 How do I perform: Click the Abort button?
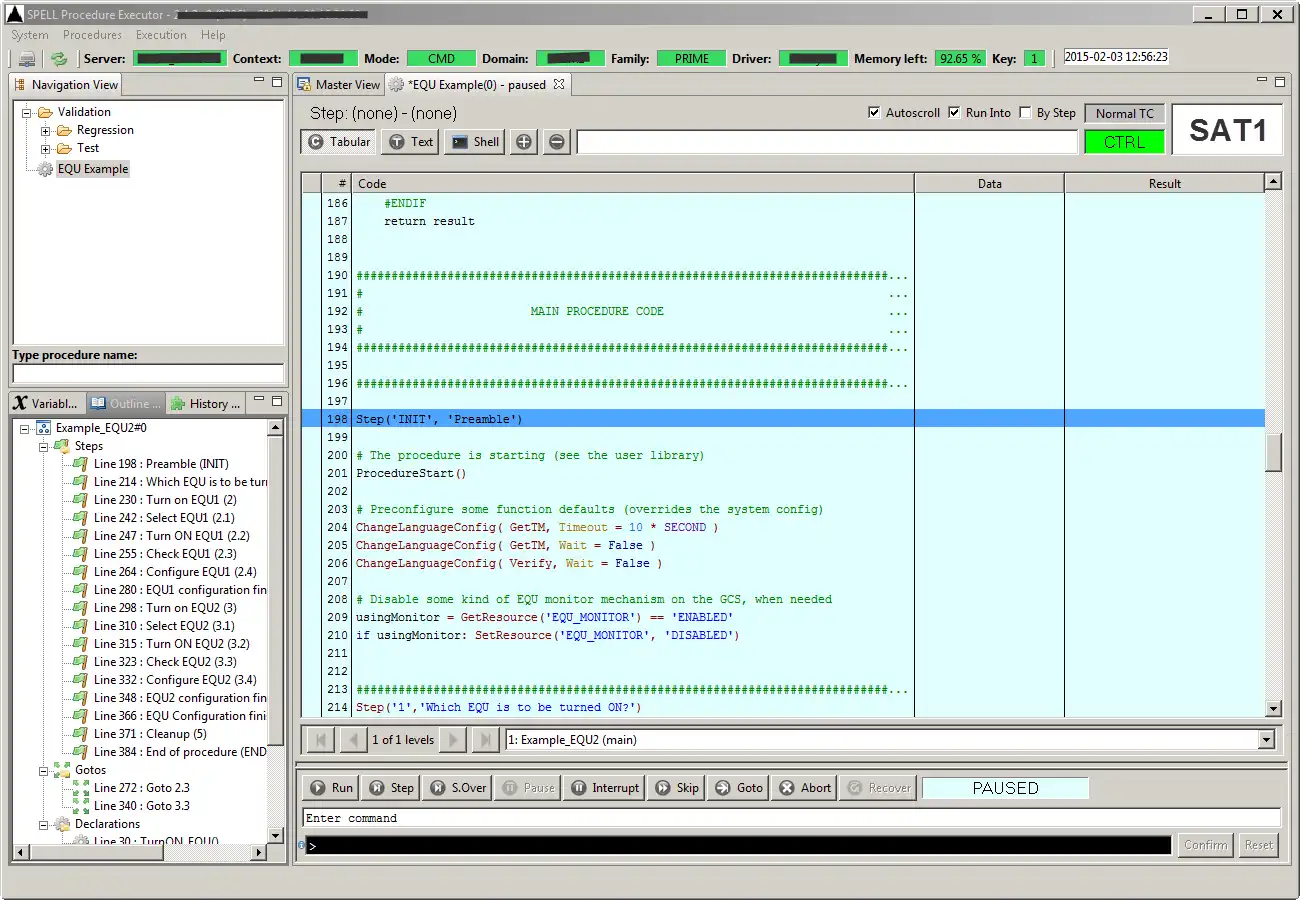click(805, 788)
